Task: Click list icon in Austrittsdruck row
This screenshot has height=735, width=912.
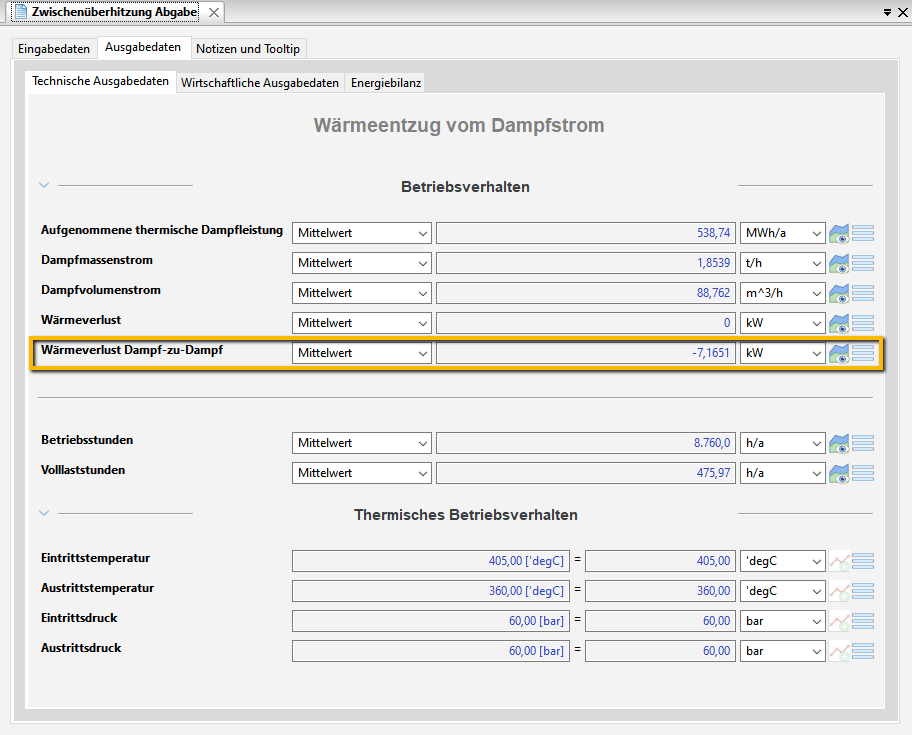Action: (x=863, y=651)
